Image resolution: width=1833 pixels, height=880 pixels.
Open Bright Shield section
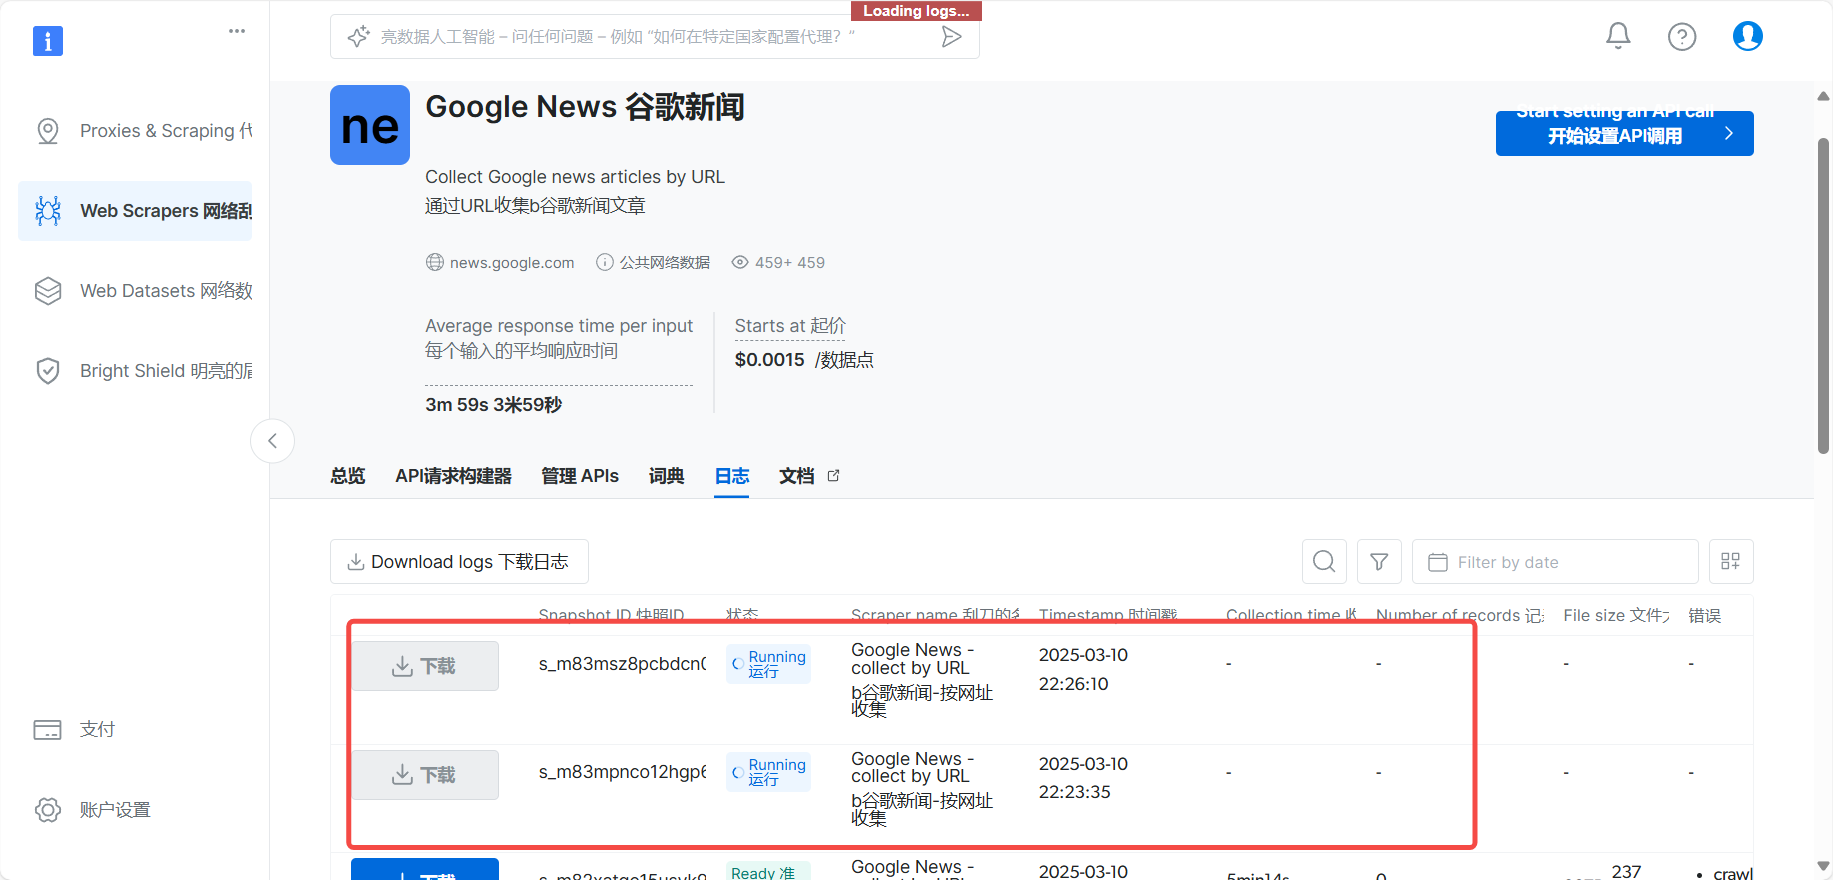pyautogui.click(x=135, y=371)
